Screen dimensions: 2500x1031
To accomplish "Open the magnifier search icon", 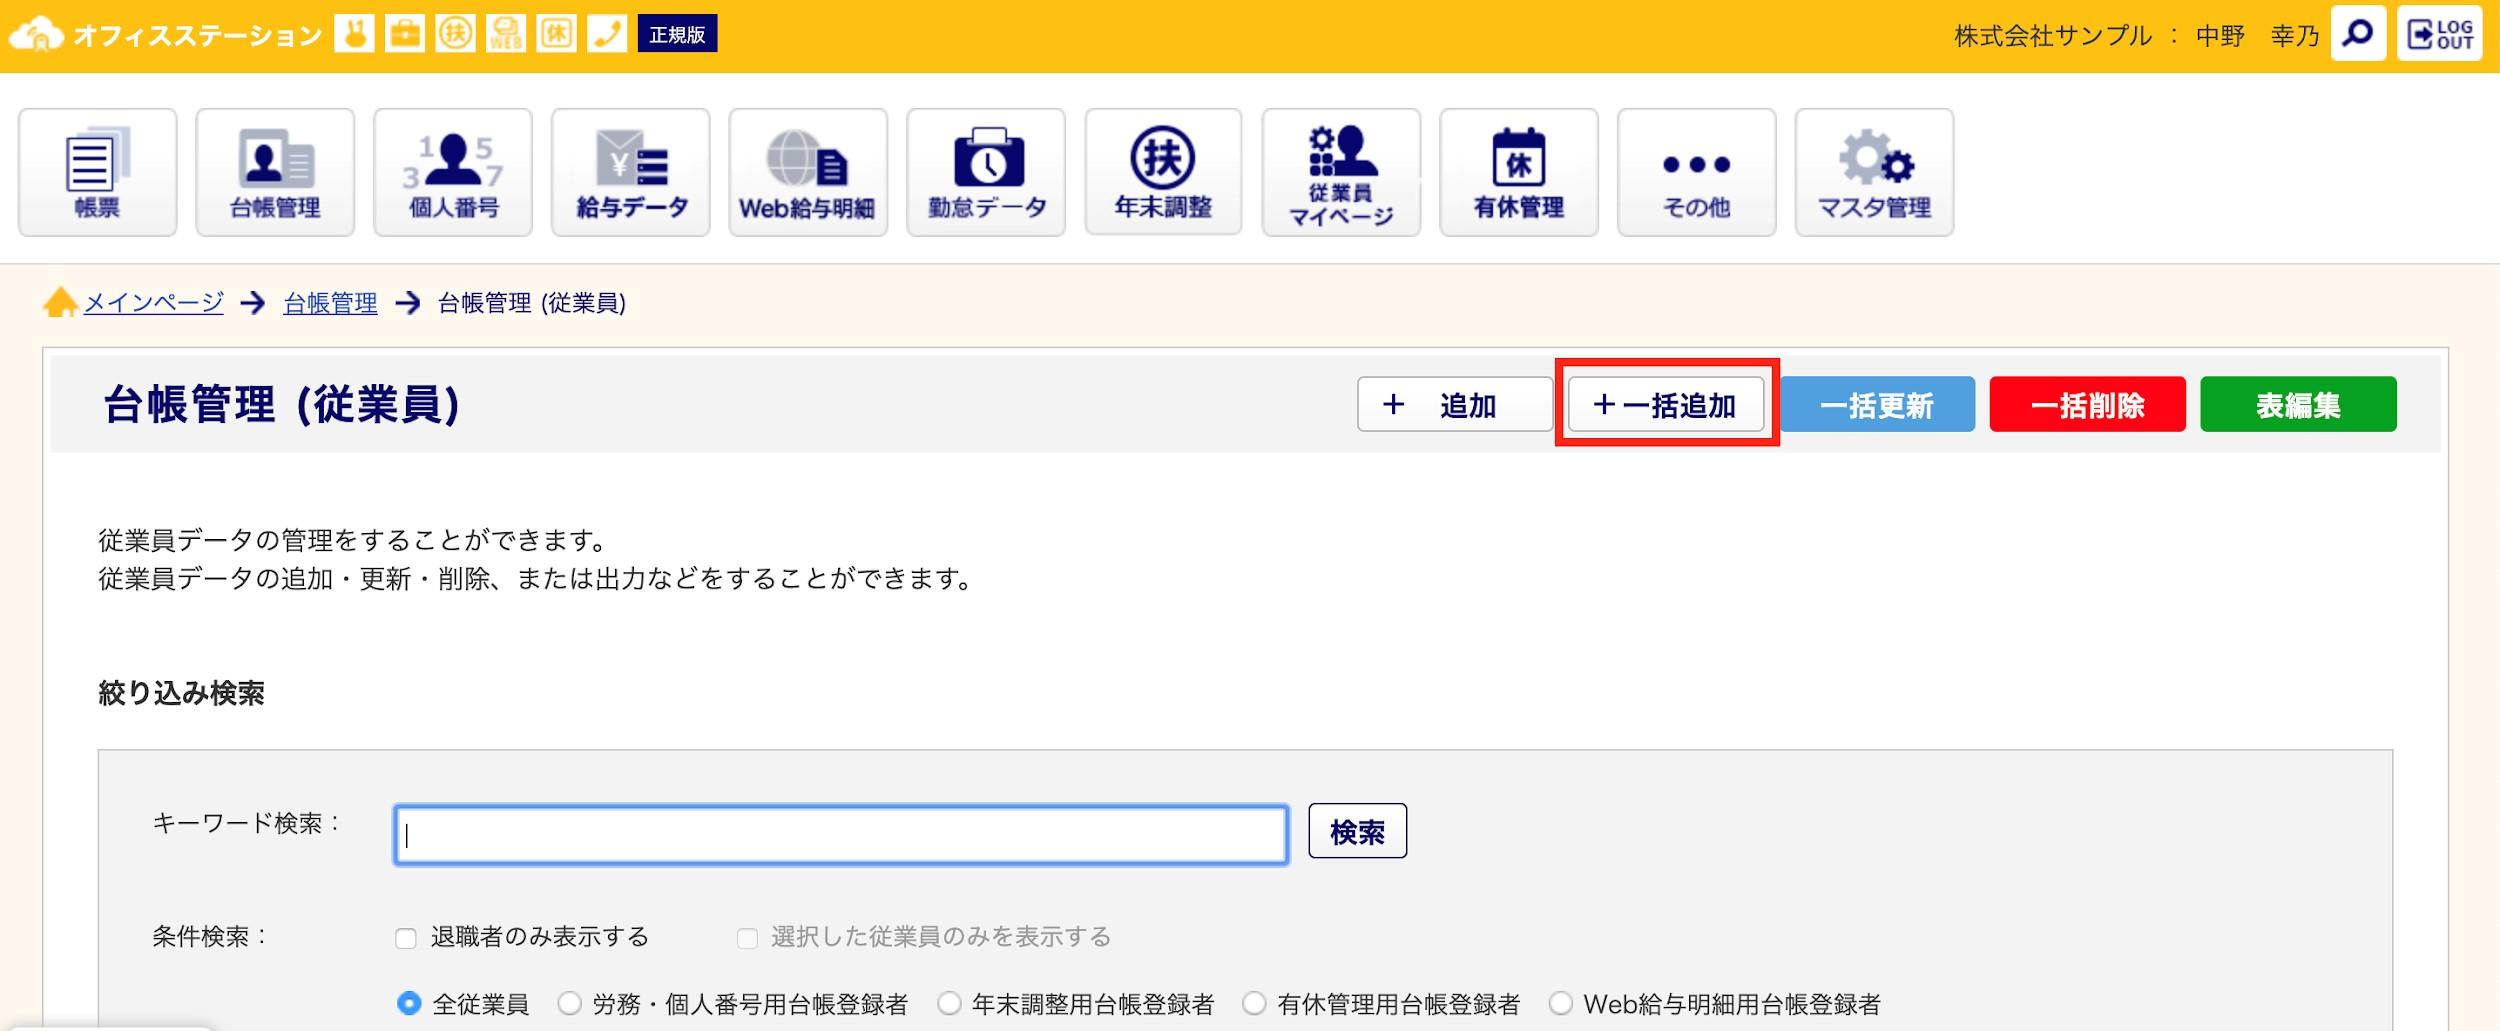I will [x=2358, y=34].
